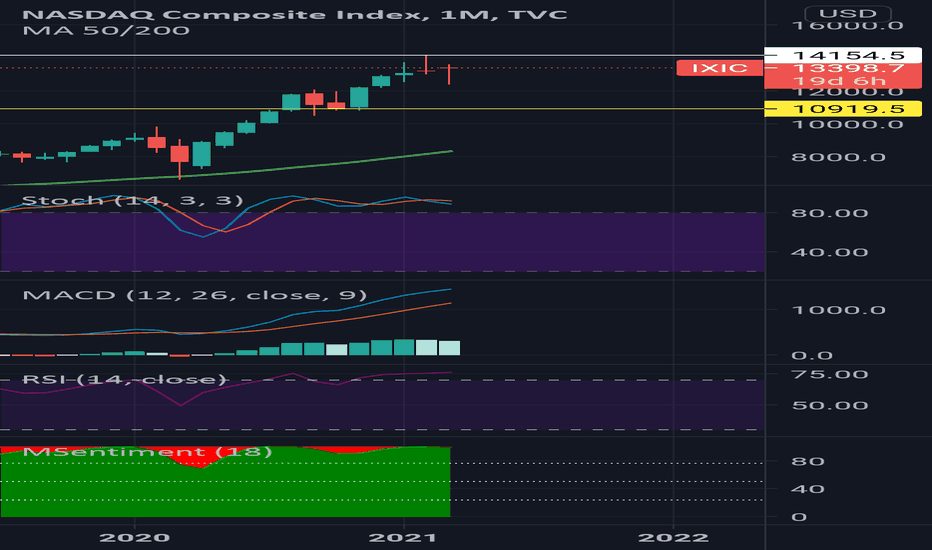
Task: Click the 2020 label on time axis
Action: [x=135, y=538]
